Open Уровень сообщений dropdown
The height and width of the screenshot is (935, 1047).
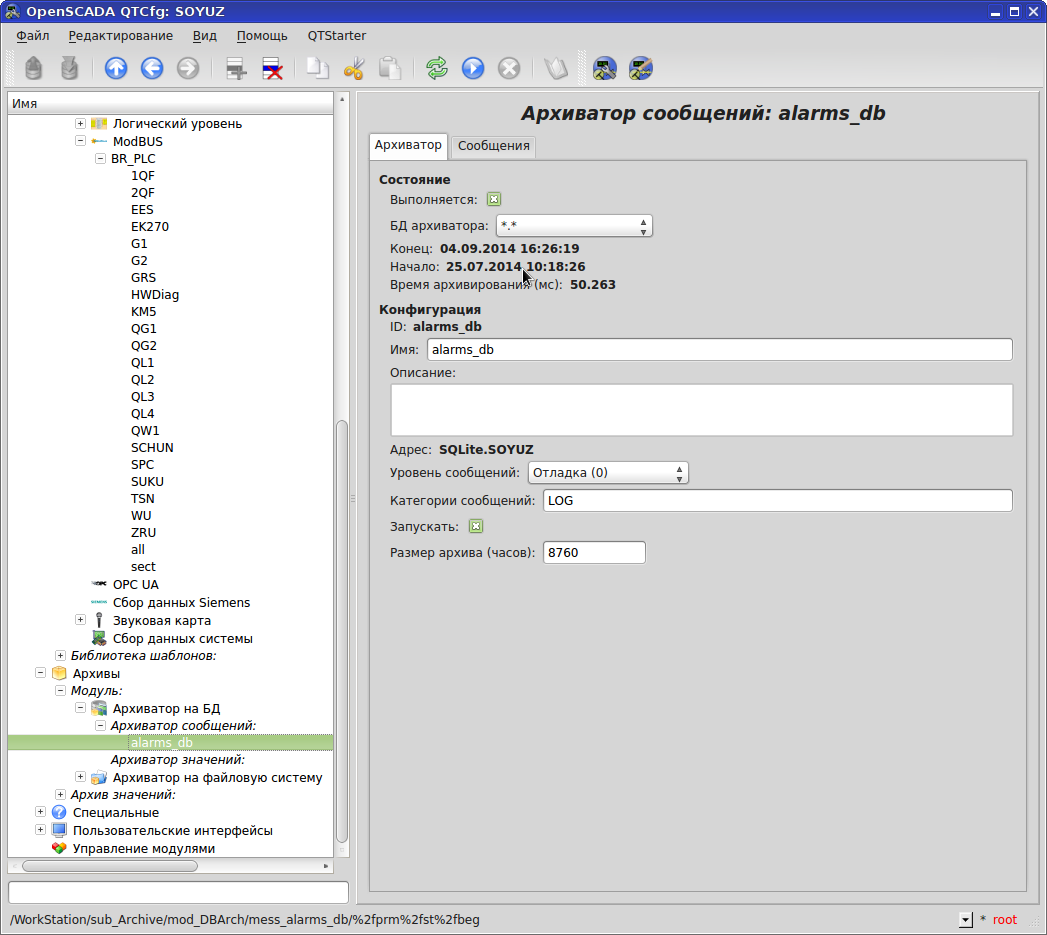click(x=608, y=473)
